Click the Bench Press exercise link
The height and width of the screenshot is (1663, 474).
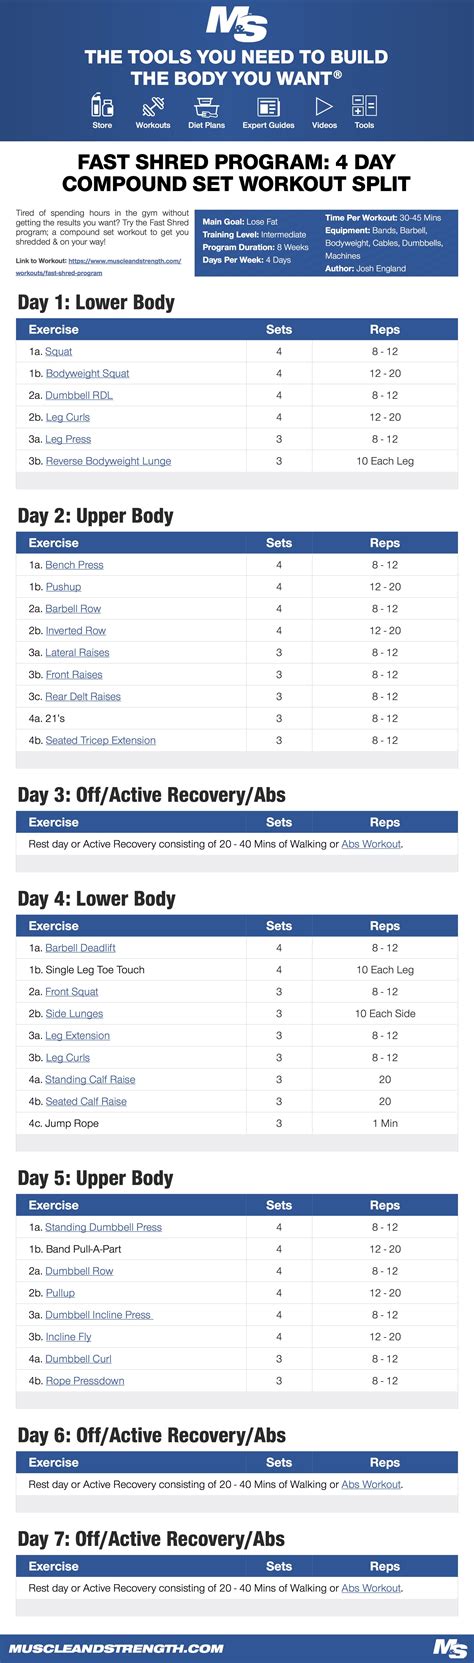(74, 565)
